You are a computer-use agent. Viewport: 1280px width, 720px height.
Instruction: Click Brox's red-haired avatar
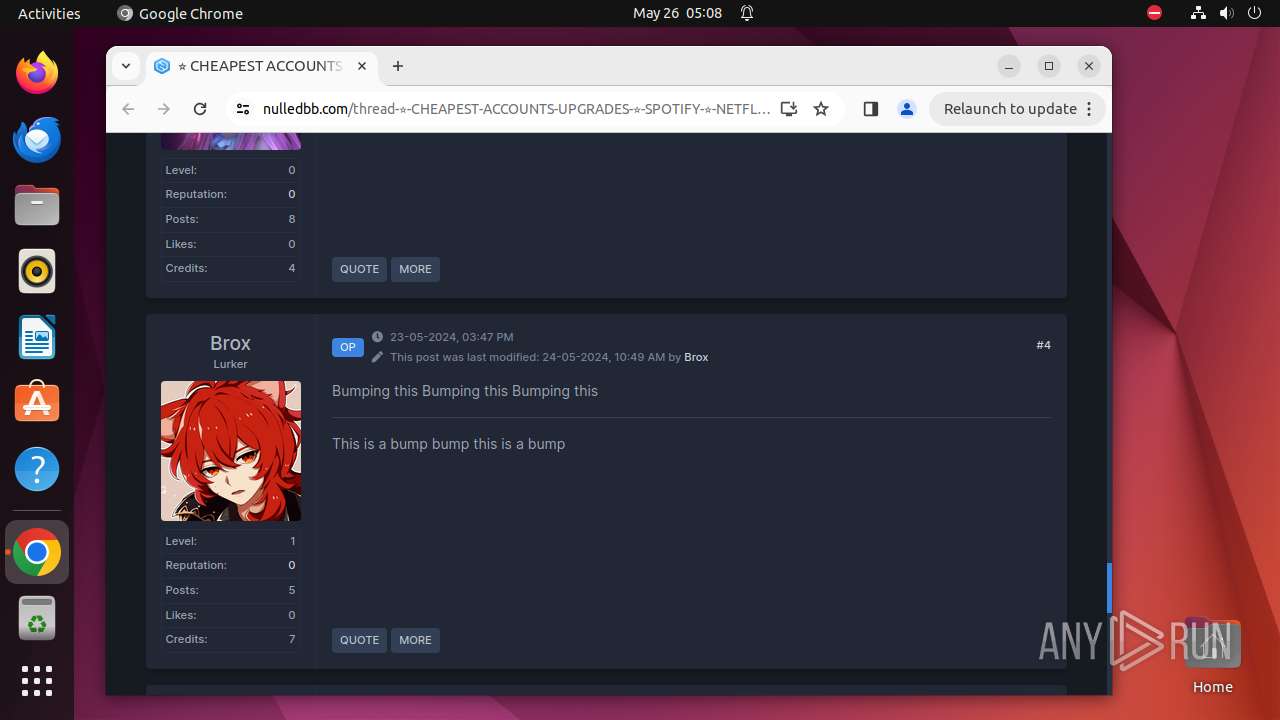click(x=231, y=451)
